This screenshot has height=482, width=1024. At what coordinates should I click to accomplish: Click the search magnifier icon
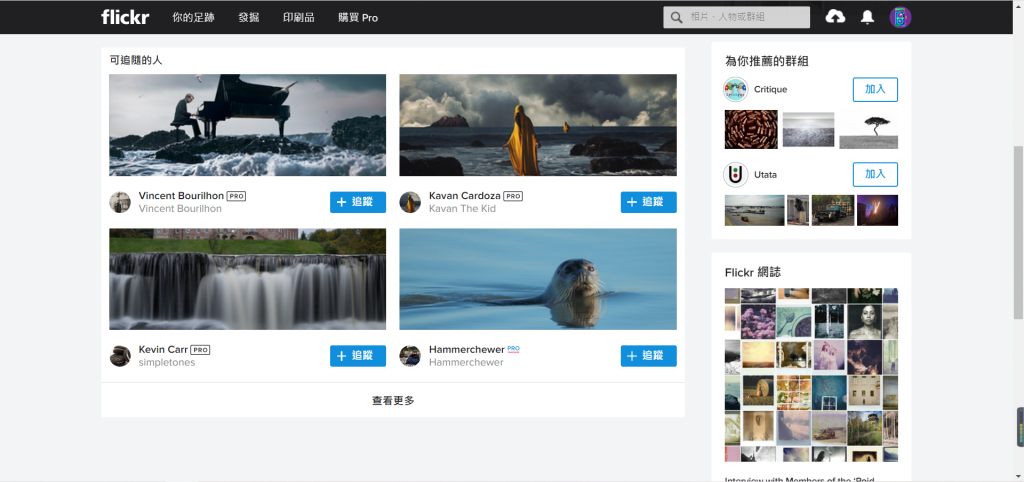click(677, 18)
